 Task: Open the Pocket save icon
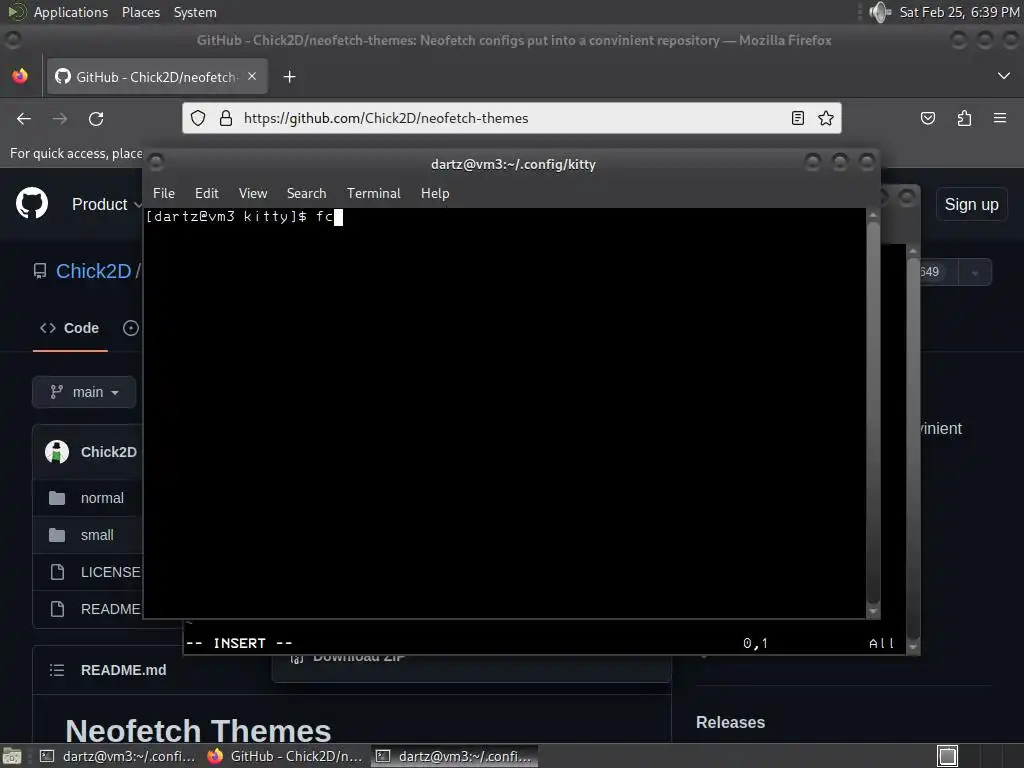pos(927,118)
